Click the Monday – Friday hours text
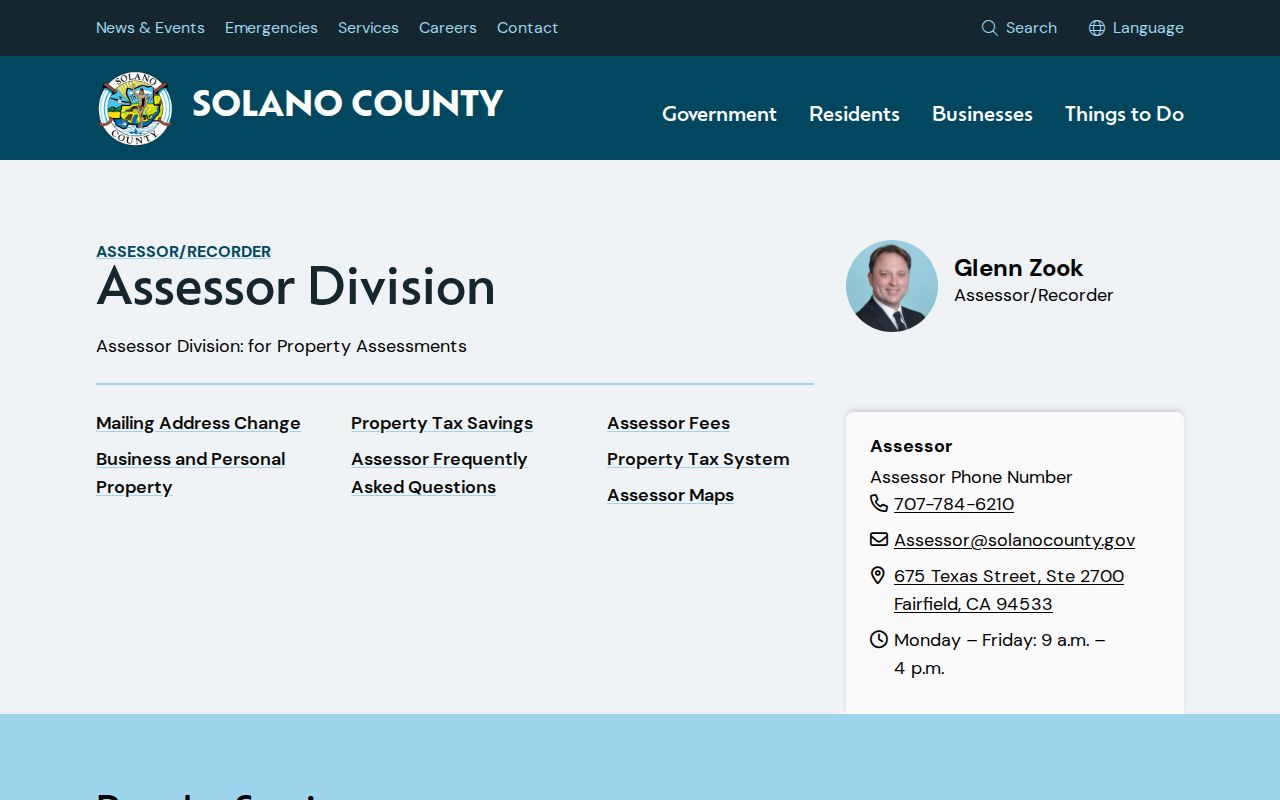Screen dimensions: 1280x800 click(x=999, y=654)
